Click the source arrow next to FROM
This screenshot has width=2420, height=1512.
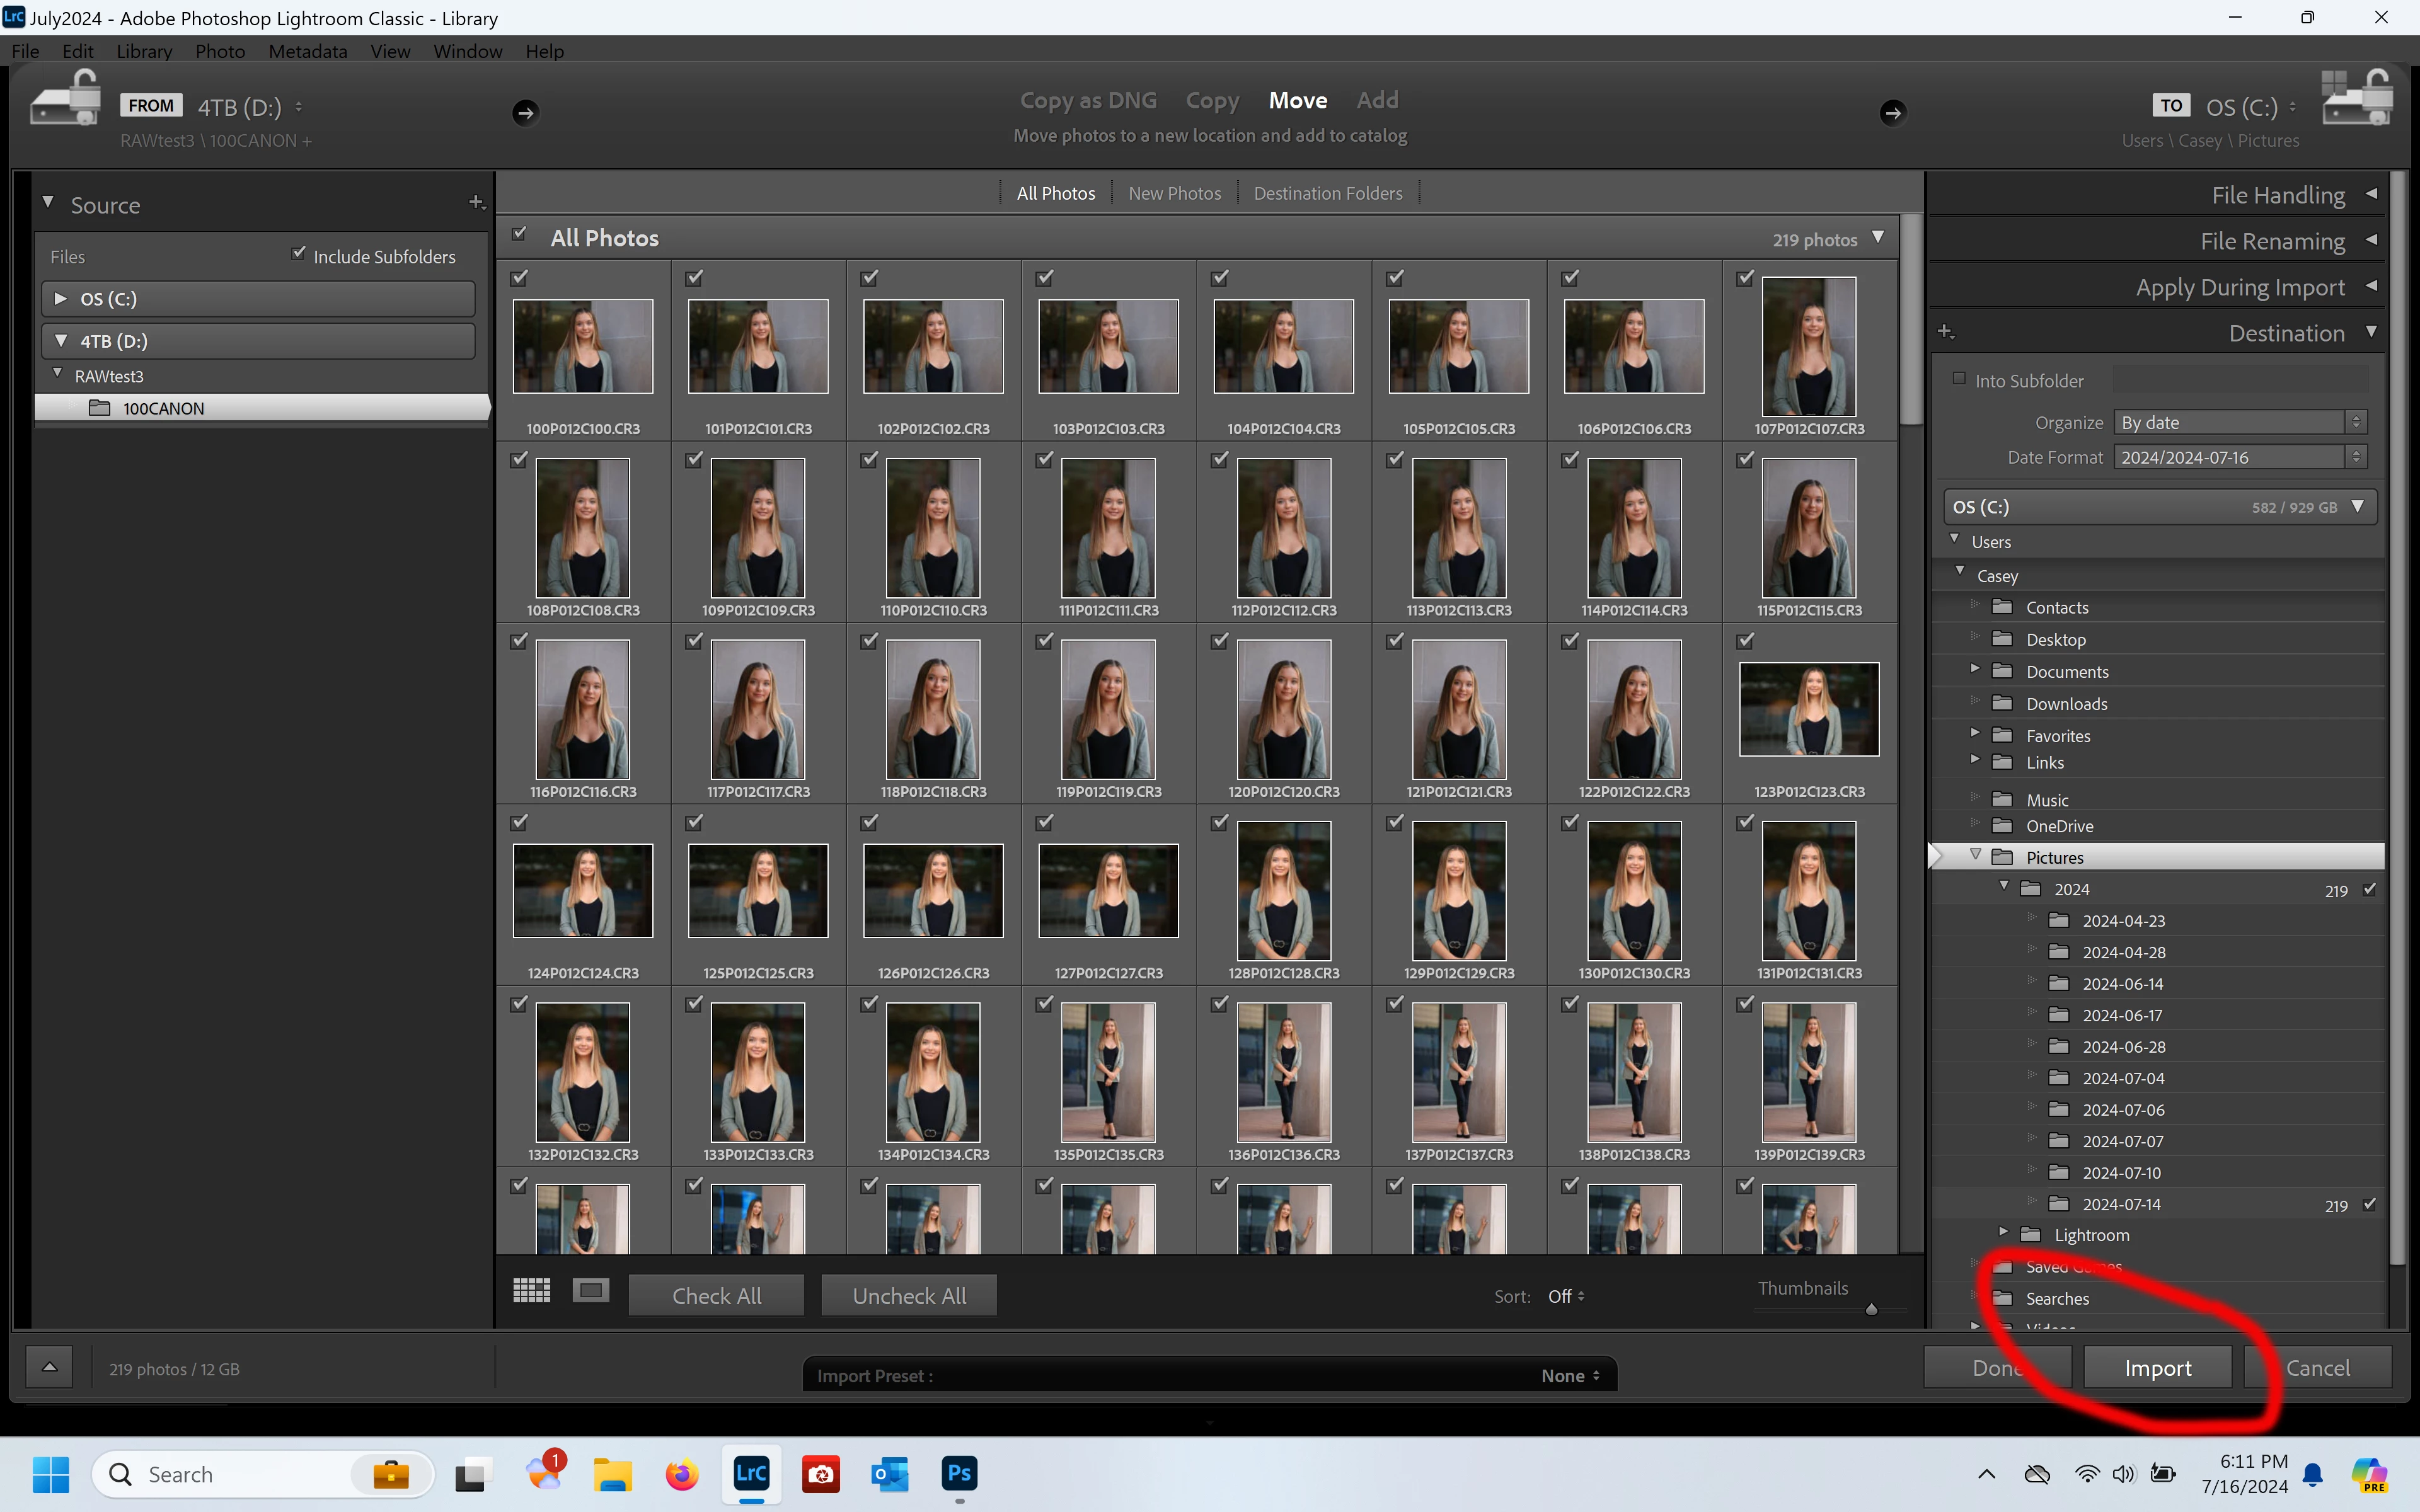[526, 112]
